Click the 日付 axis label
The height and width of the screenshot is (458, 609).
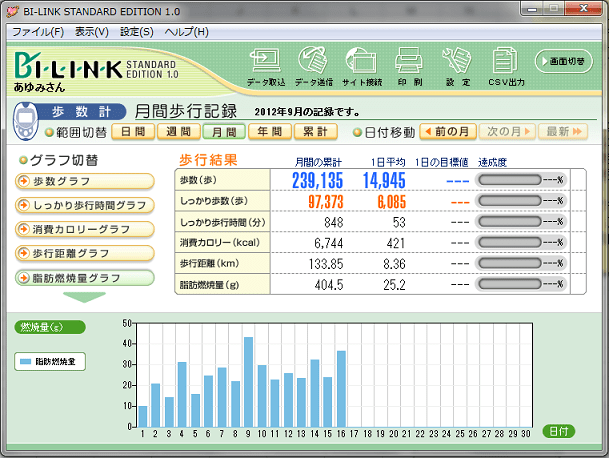[x=559, y=431]
